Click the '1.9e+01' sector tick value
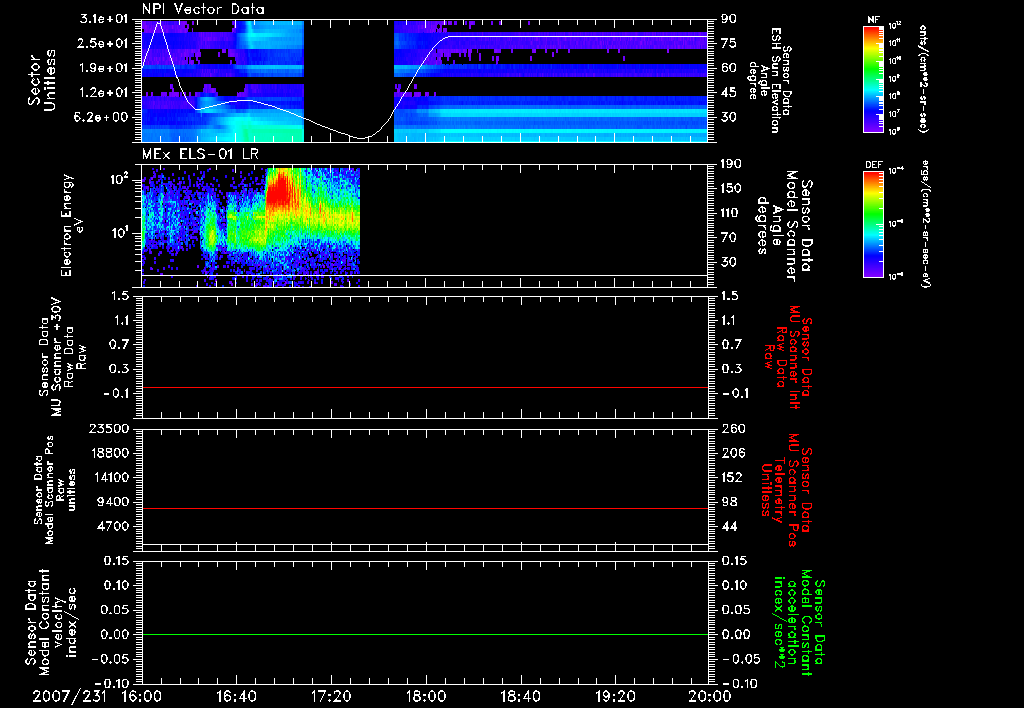This screenshot has width=1024, height=708. coord(104,68)
